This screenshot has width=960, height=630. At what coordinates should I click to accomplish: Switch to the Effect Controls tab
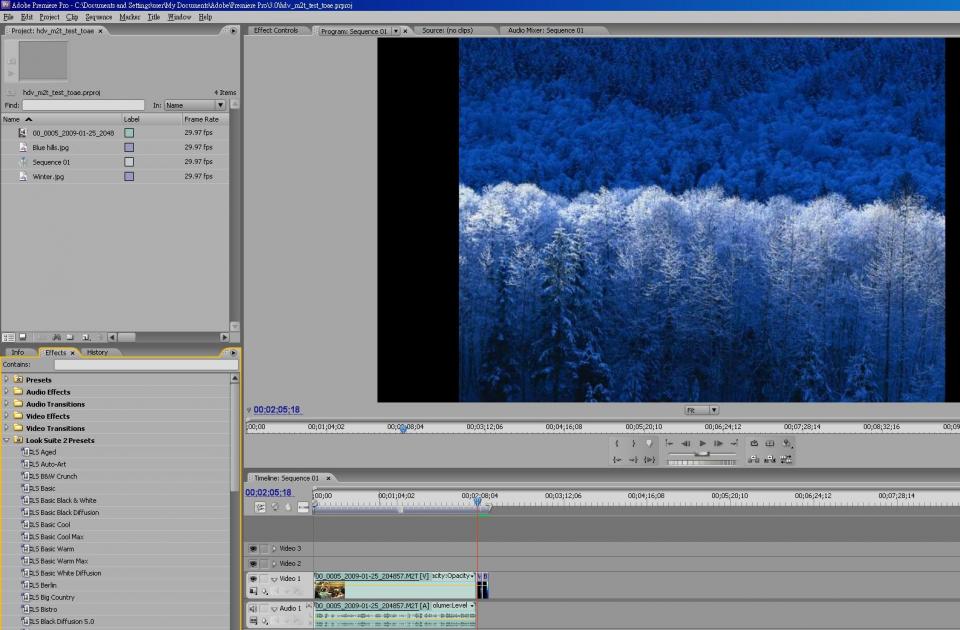[x=276, y=30]
